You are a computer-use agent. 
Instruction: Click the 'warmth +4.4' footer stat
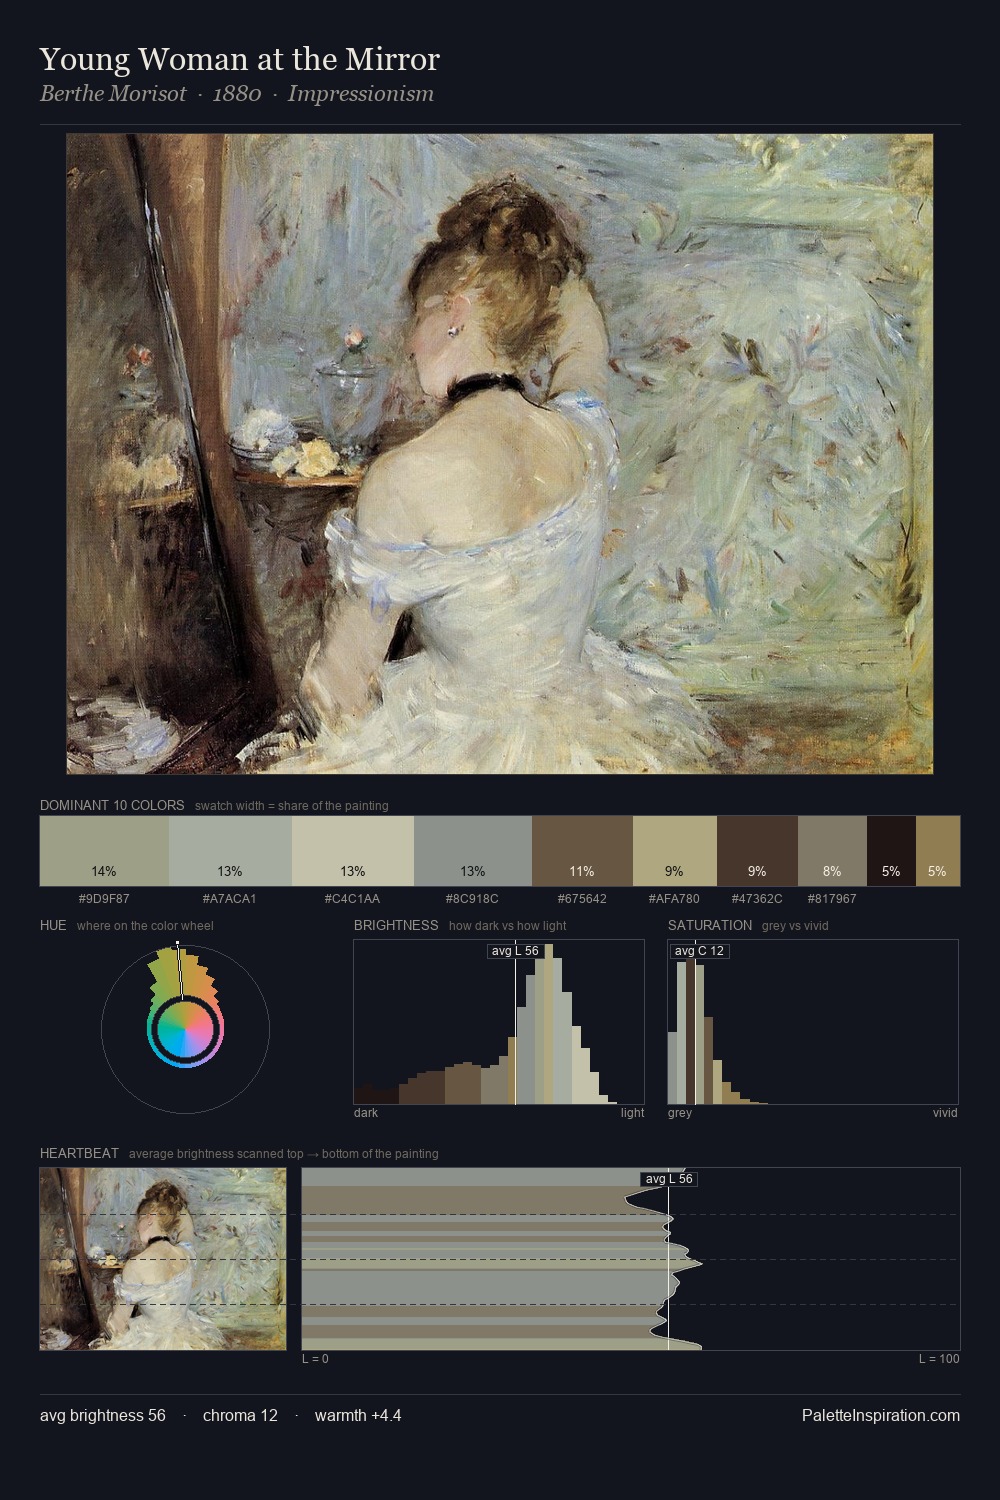point(358,1416)
